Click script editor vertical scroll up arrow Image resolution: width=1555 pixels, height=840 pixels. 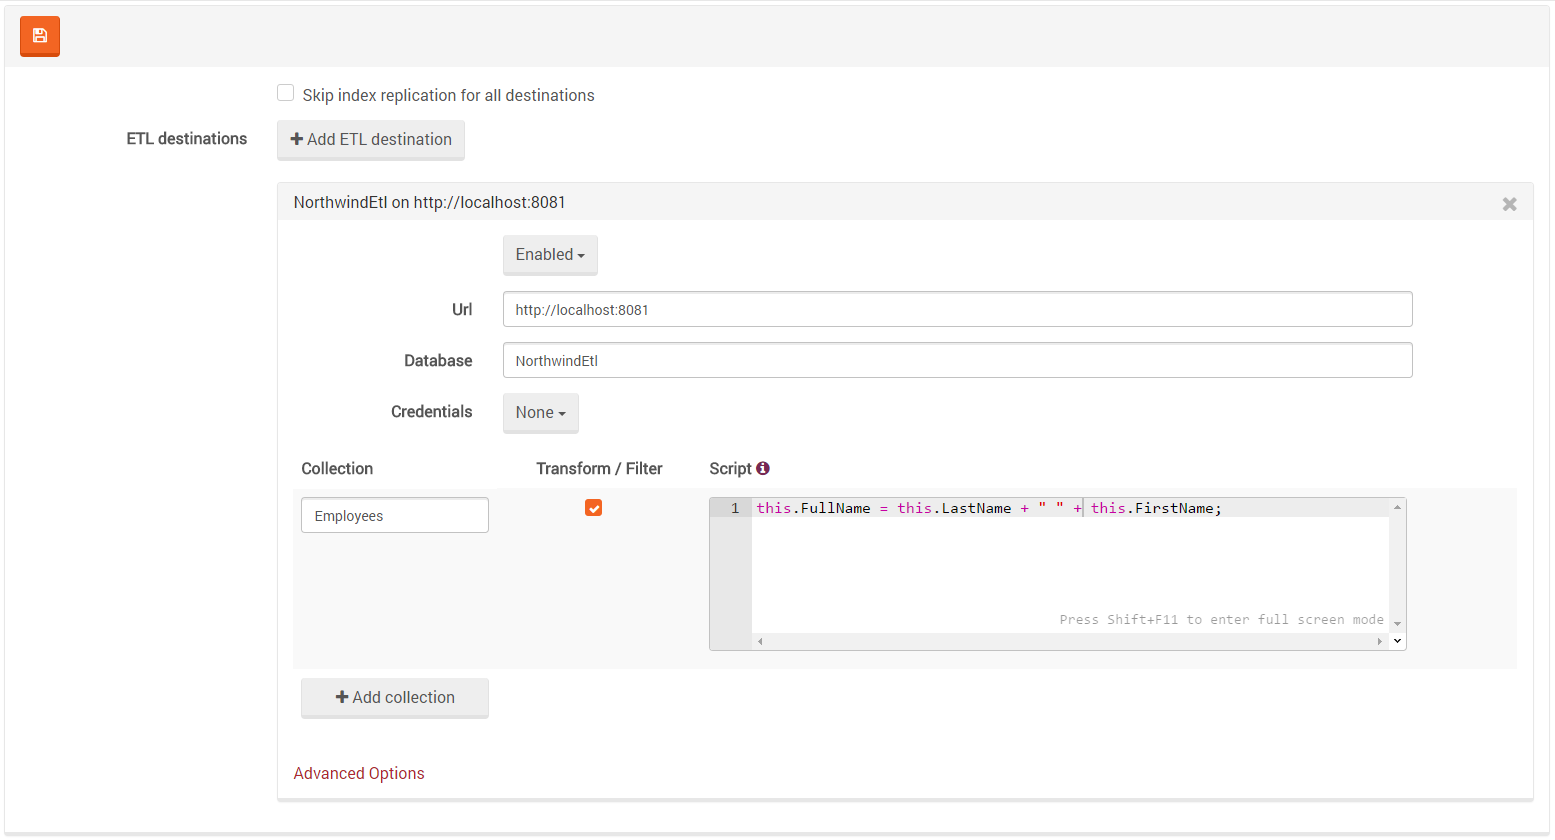point(1397,507)
